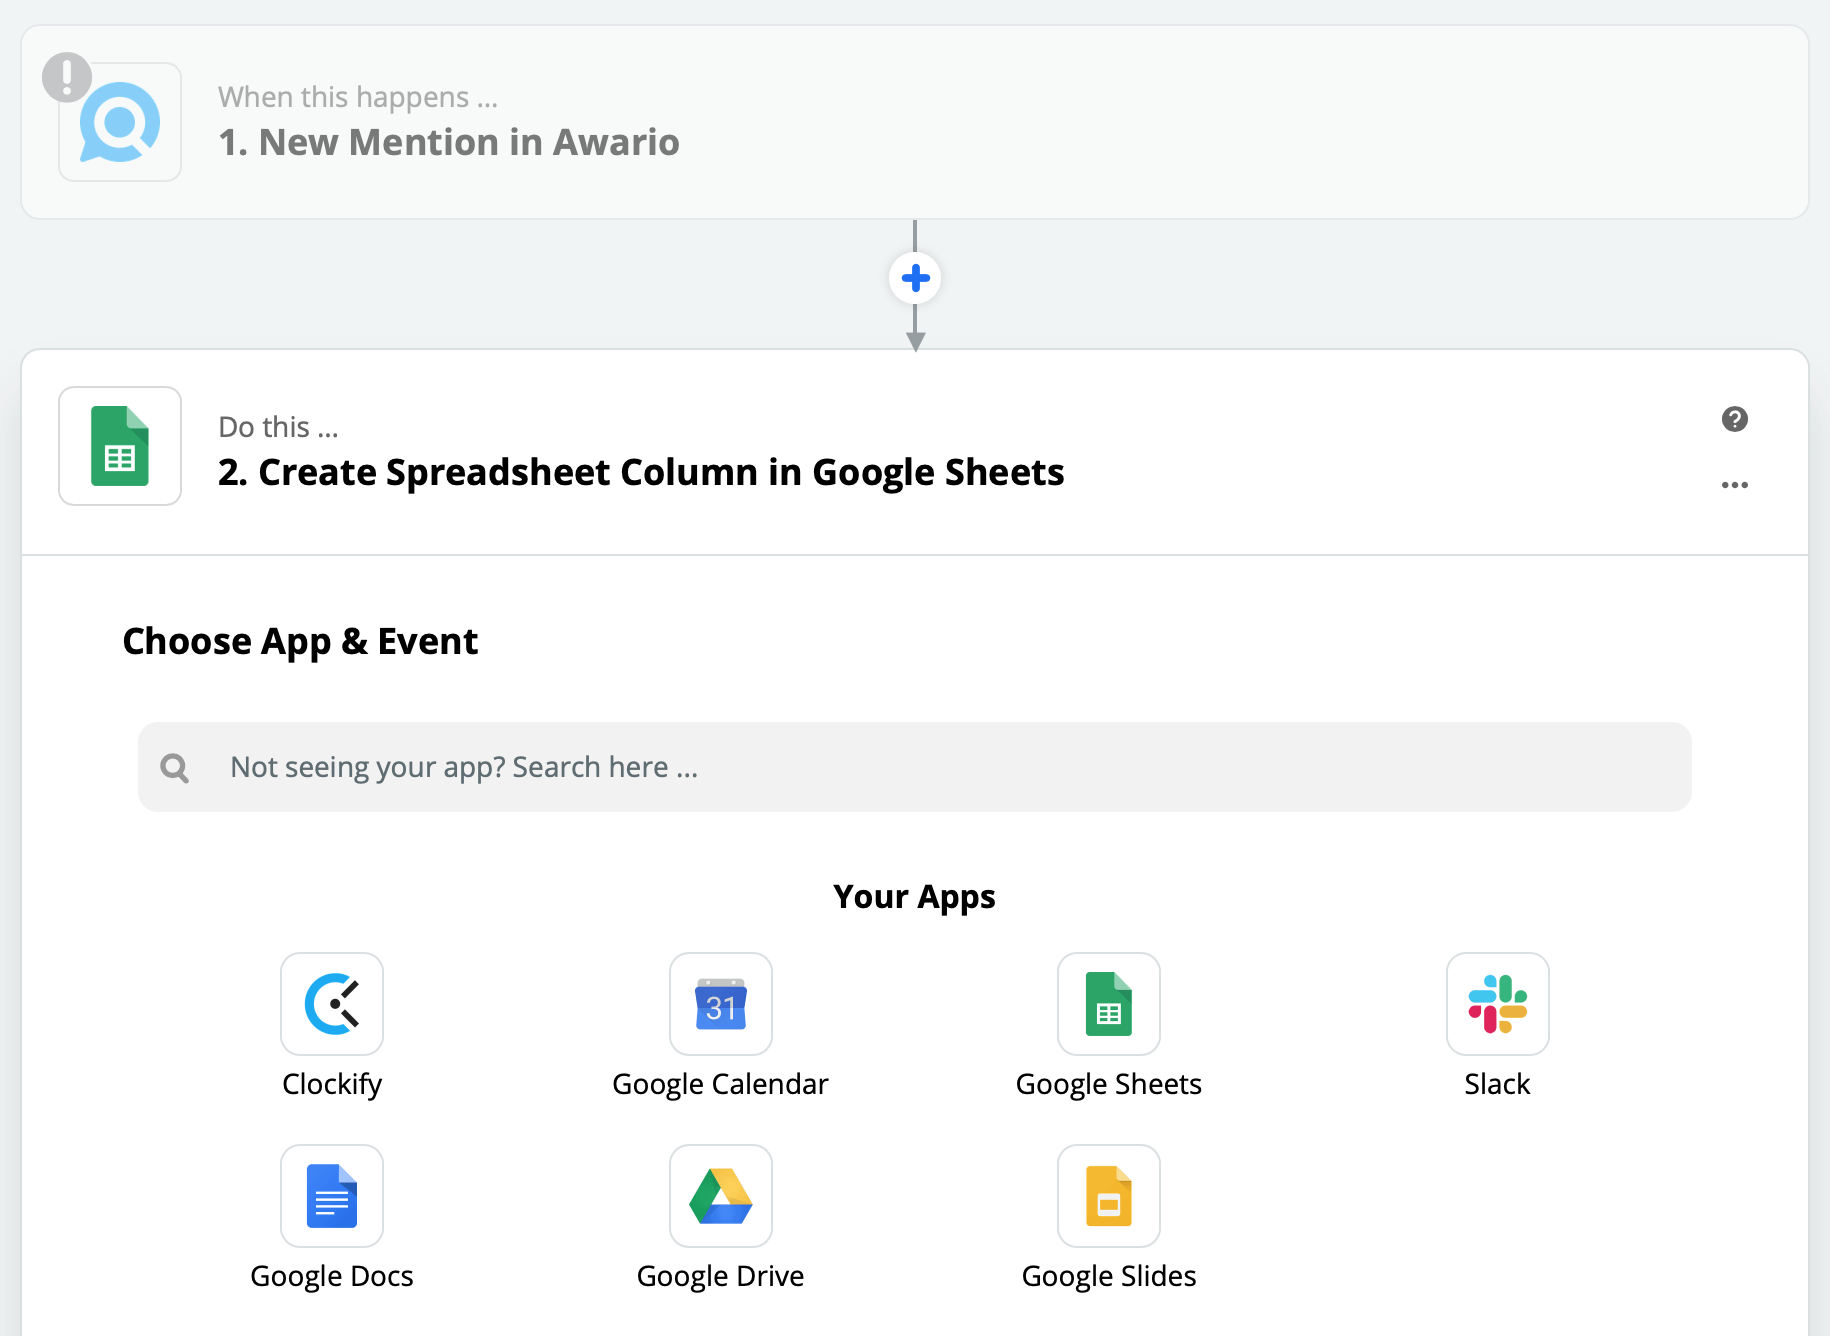
Task: Select the Google Docs app icon
Action: (x=332, y=1196)
